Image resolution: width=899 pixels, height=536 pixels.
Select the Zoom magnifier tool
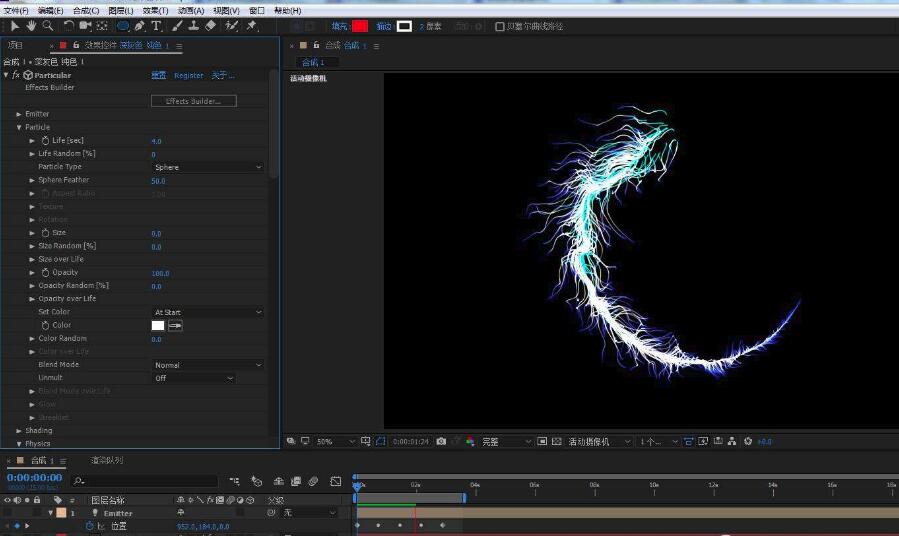[47, 26]
